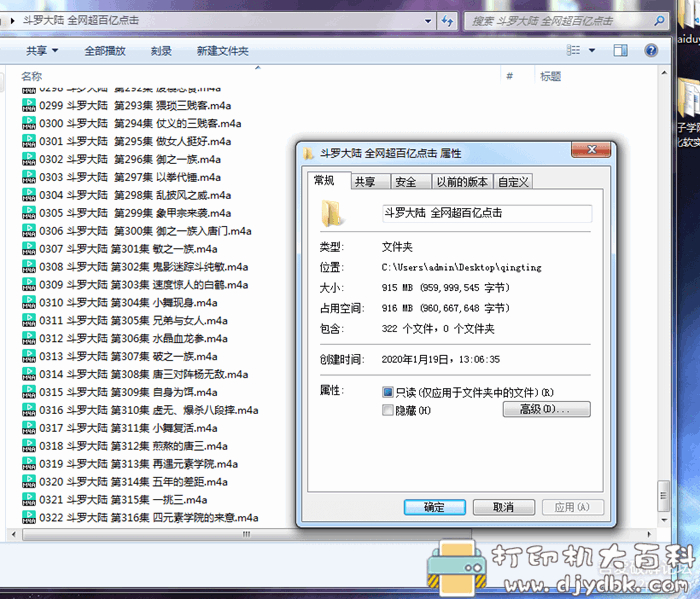Click the 取消 button

pos(503,507)
